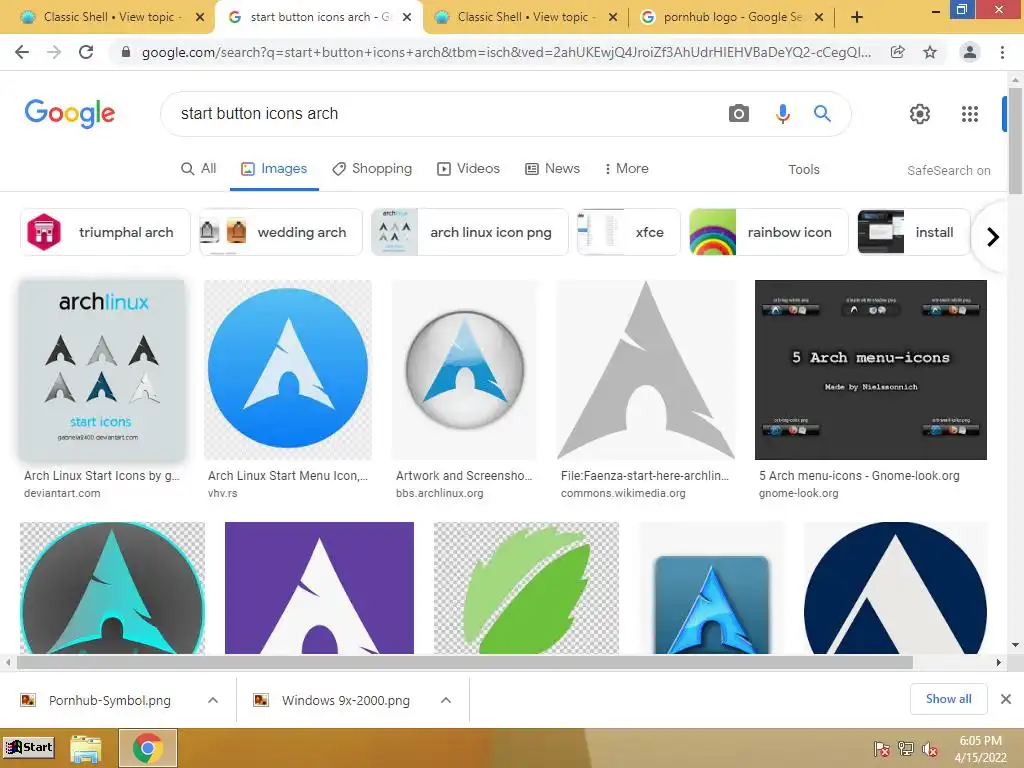Select the xfce suggestion chip

click(628, 232)
